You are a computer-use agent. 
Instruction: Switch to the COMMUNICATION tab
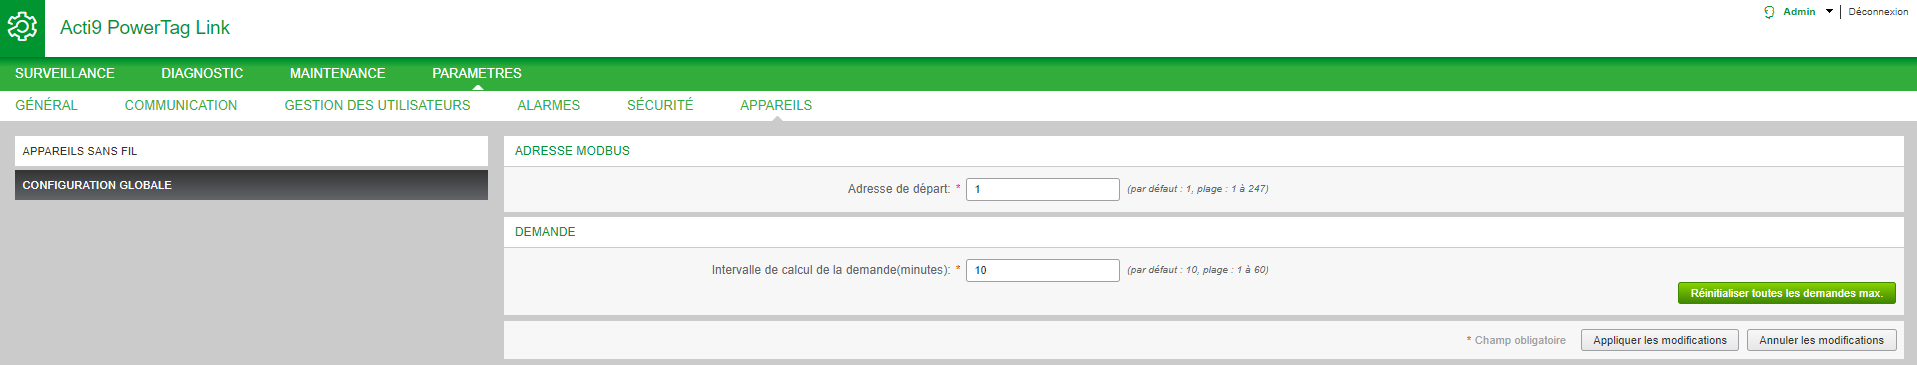[x=181, y=105]
